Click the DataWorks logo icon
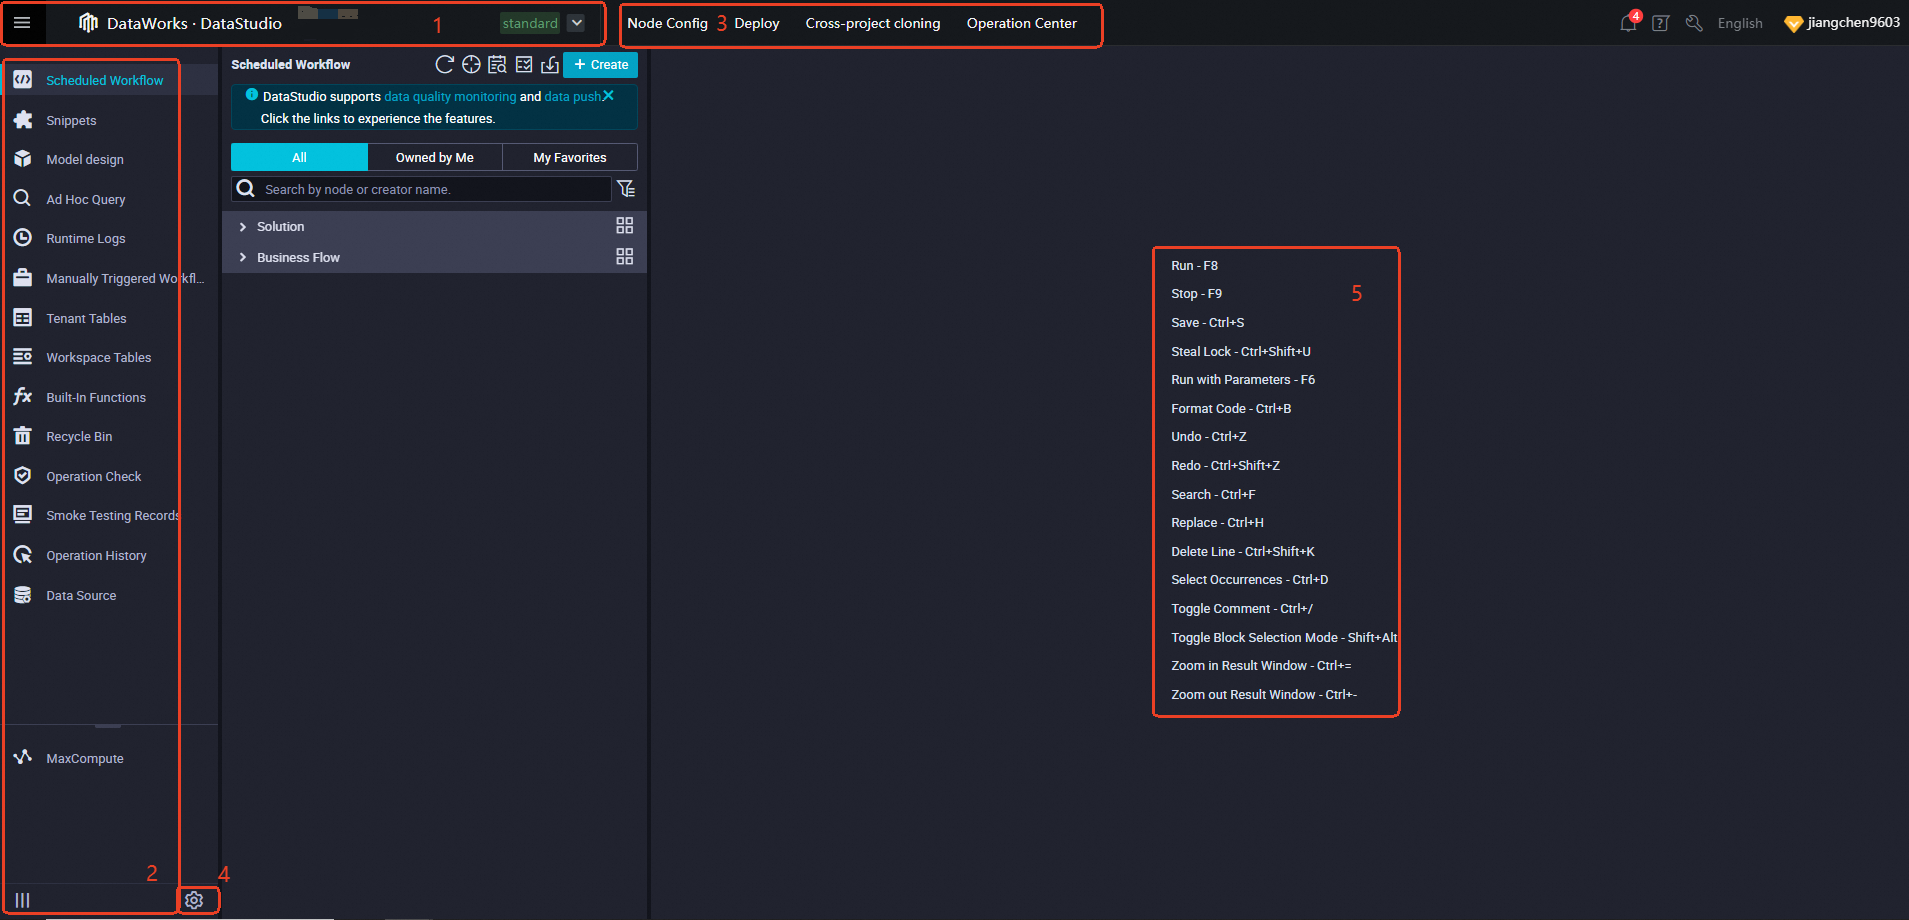 click(x=88, y=23)
